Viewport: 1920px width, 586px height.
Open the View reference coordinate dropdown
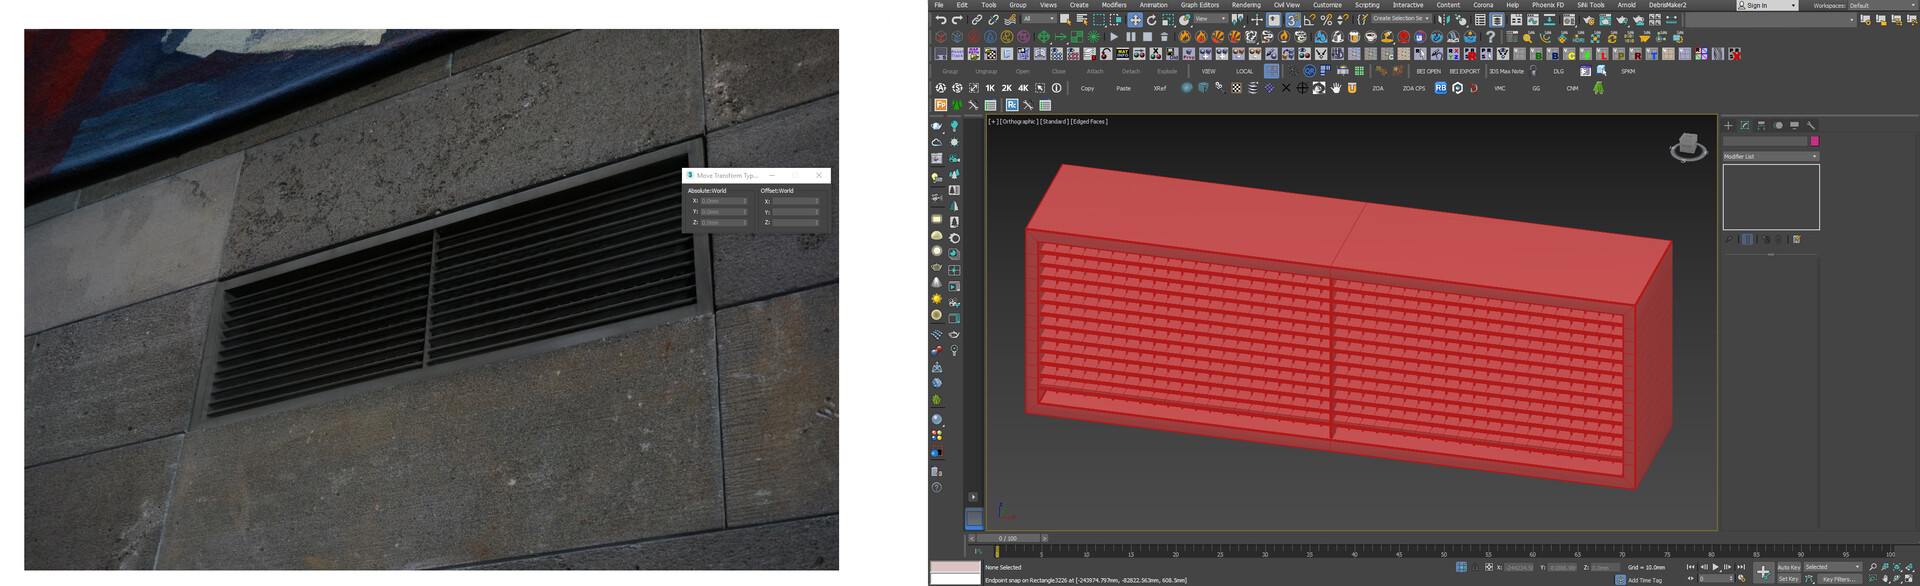[x=1210, y=19]
